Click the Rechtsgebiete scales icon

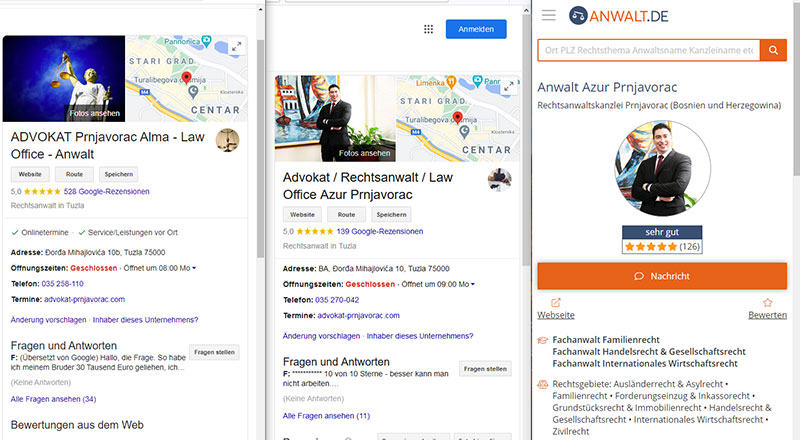[542, 384]
